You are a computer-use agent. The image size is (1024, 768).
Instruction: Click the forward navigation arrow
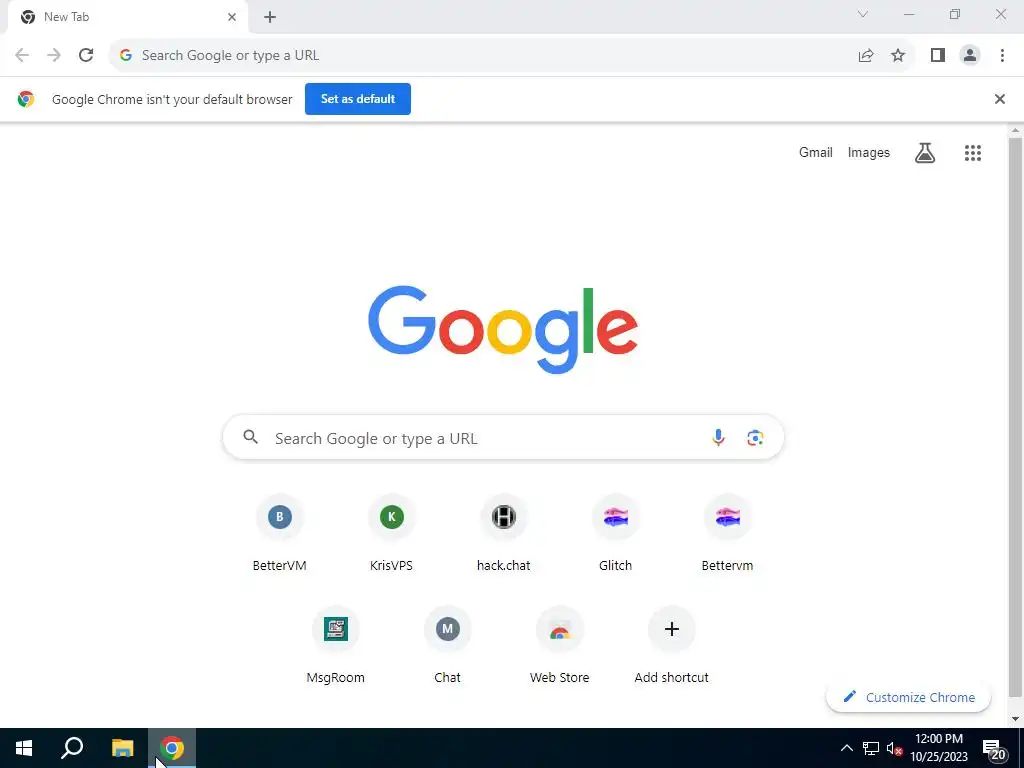click(x=54, y=56)
